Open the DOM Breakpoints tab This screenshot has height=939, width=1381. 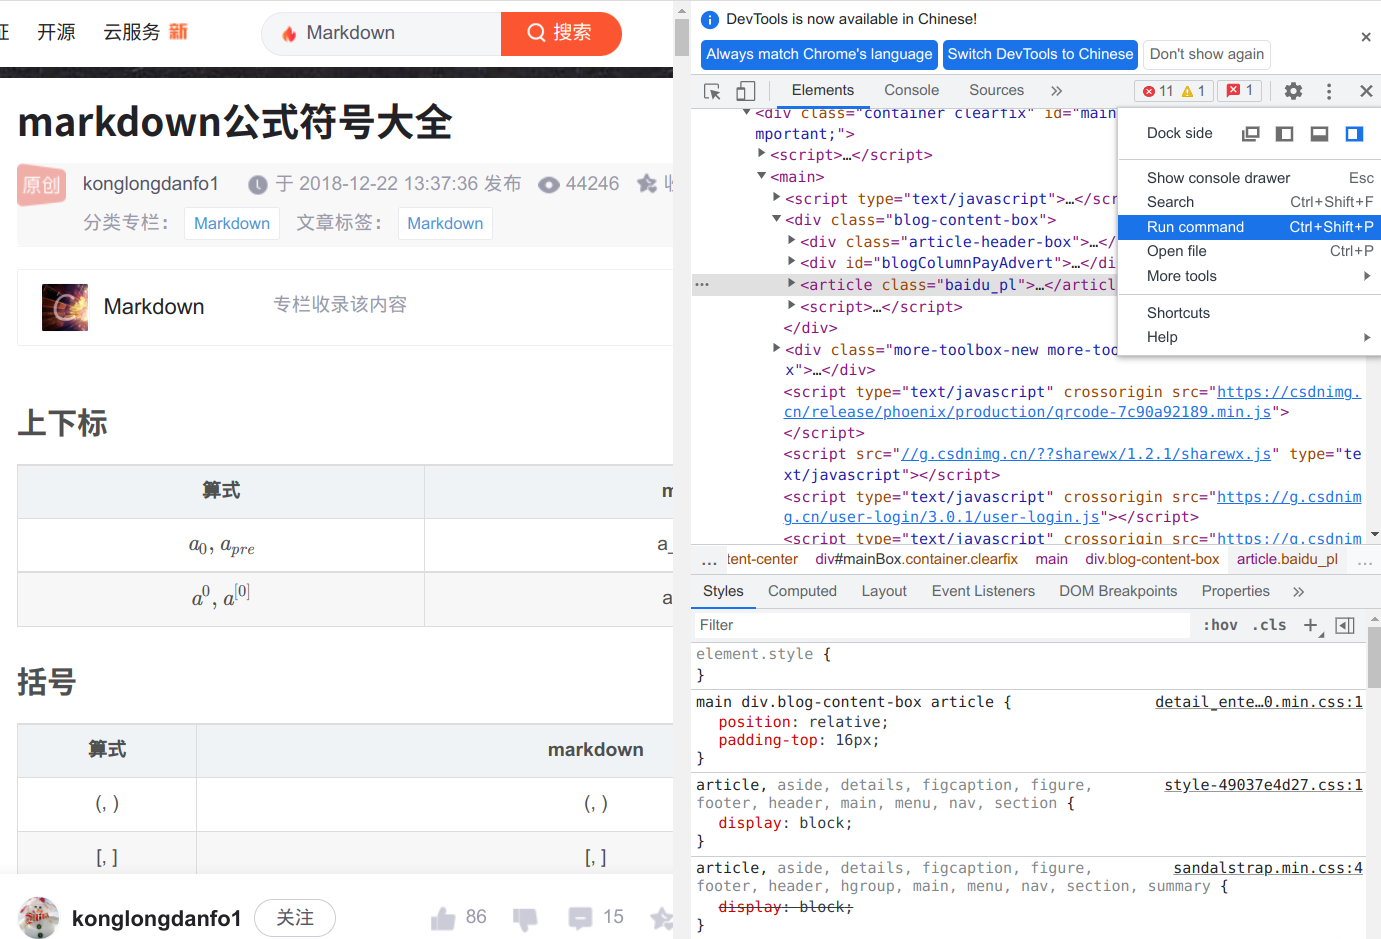click(1118, 591)
